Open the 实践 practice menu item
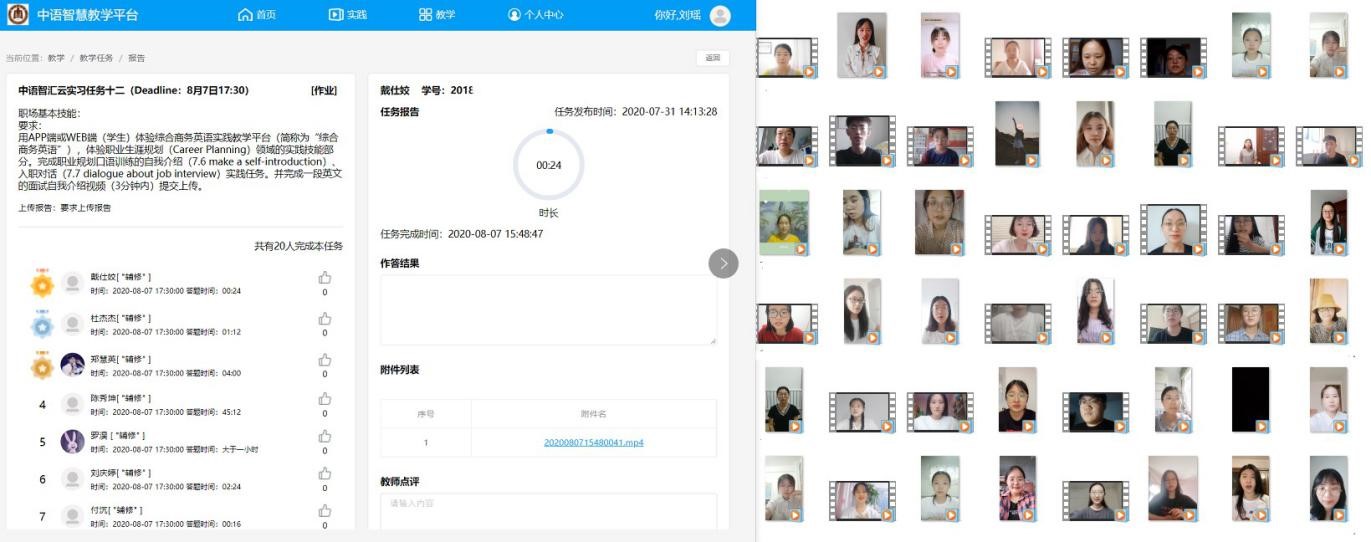Screen dimensions: 1371x542 [x=347, y=15]
